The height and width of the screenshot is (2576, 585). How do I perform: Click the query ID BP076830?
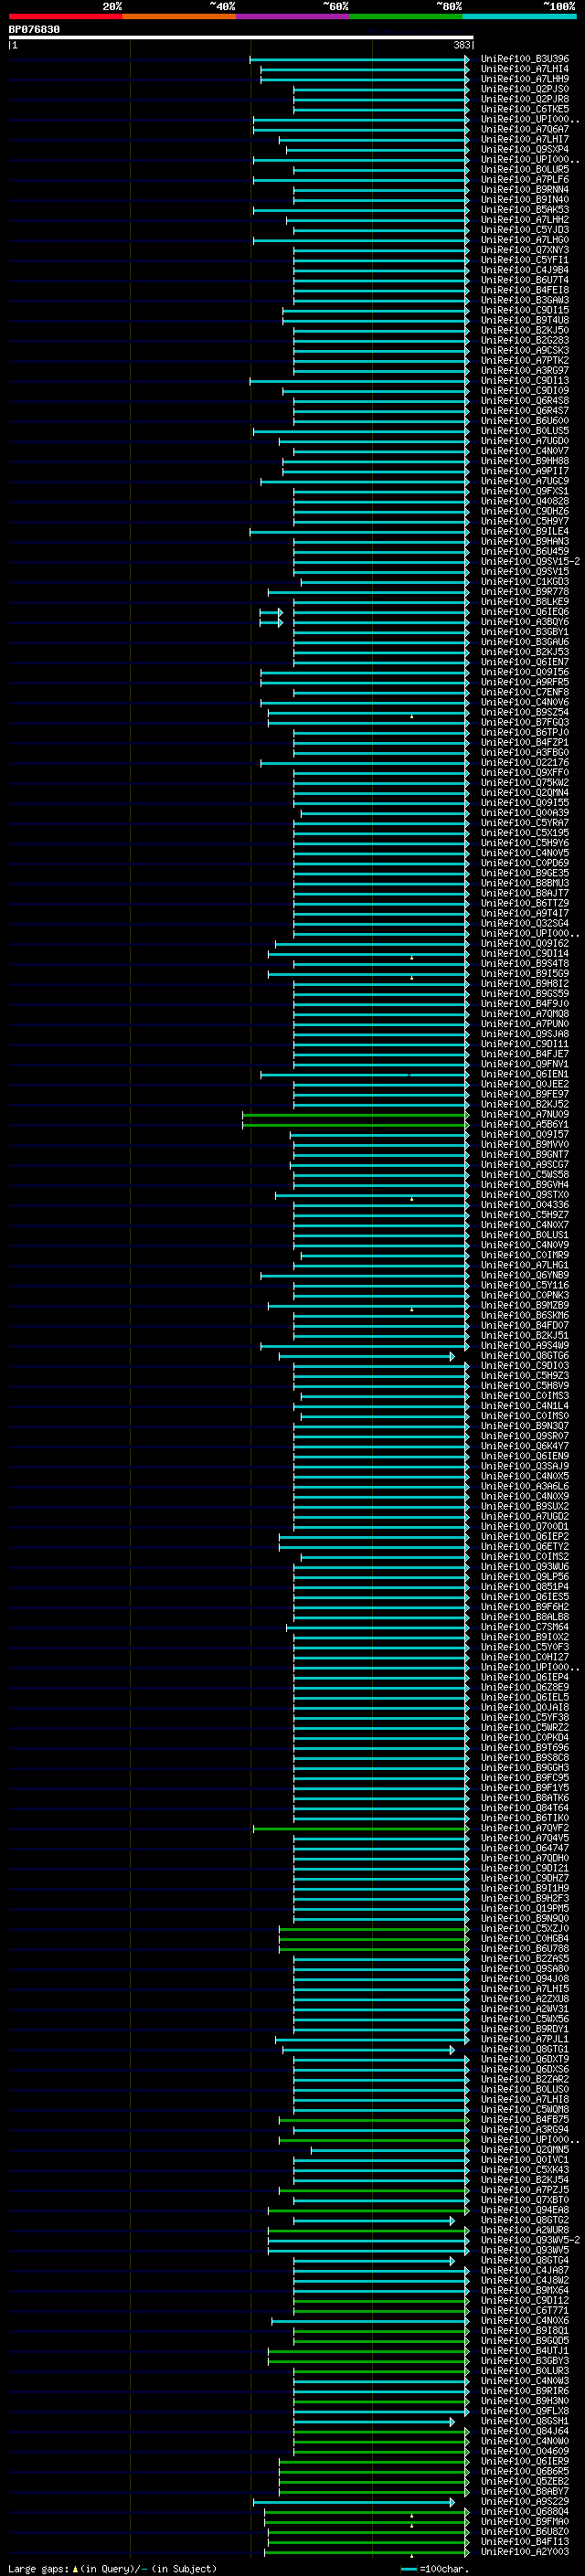pos(34,30)
